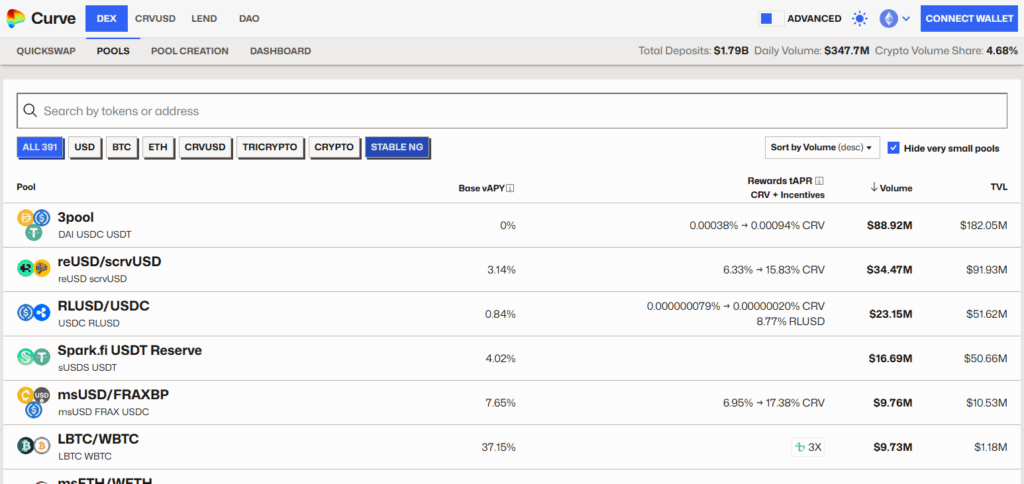
Task: Click Rewards tAPR column header
Action: (780, 180)
